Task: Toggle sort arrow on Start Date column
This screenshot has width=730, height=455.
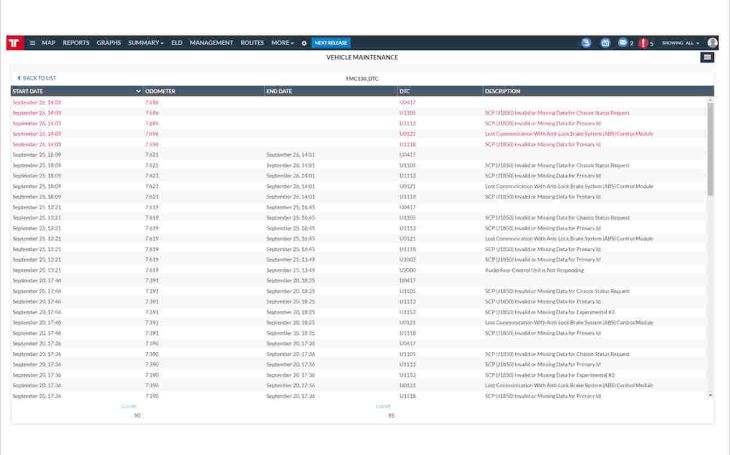Action: click(x=138, y=91)
